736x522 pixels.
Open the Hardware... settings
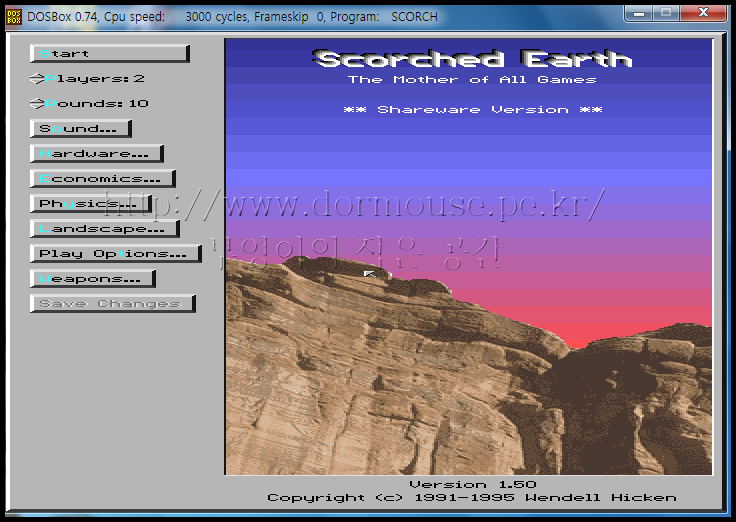pyautogui.click(x=97, y=154)
